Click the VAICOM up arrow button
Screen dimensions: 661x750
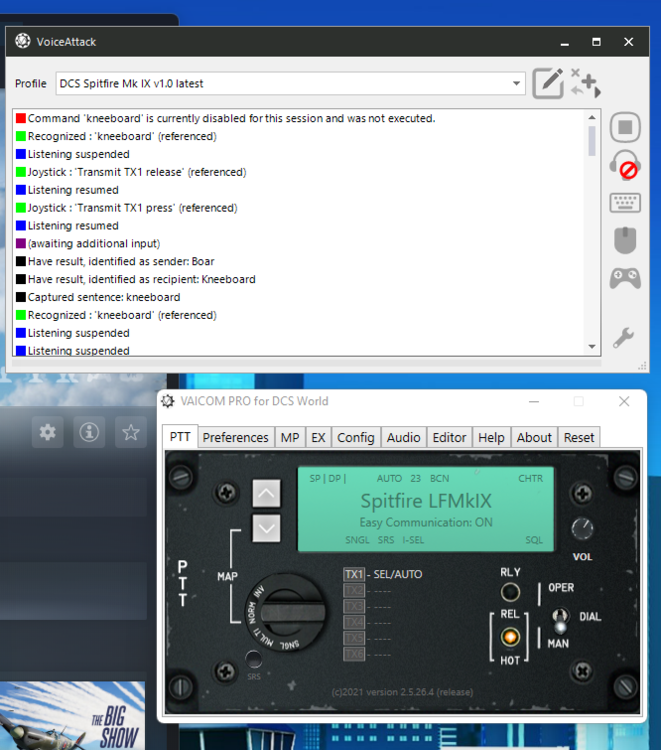tap(266, 493)
